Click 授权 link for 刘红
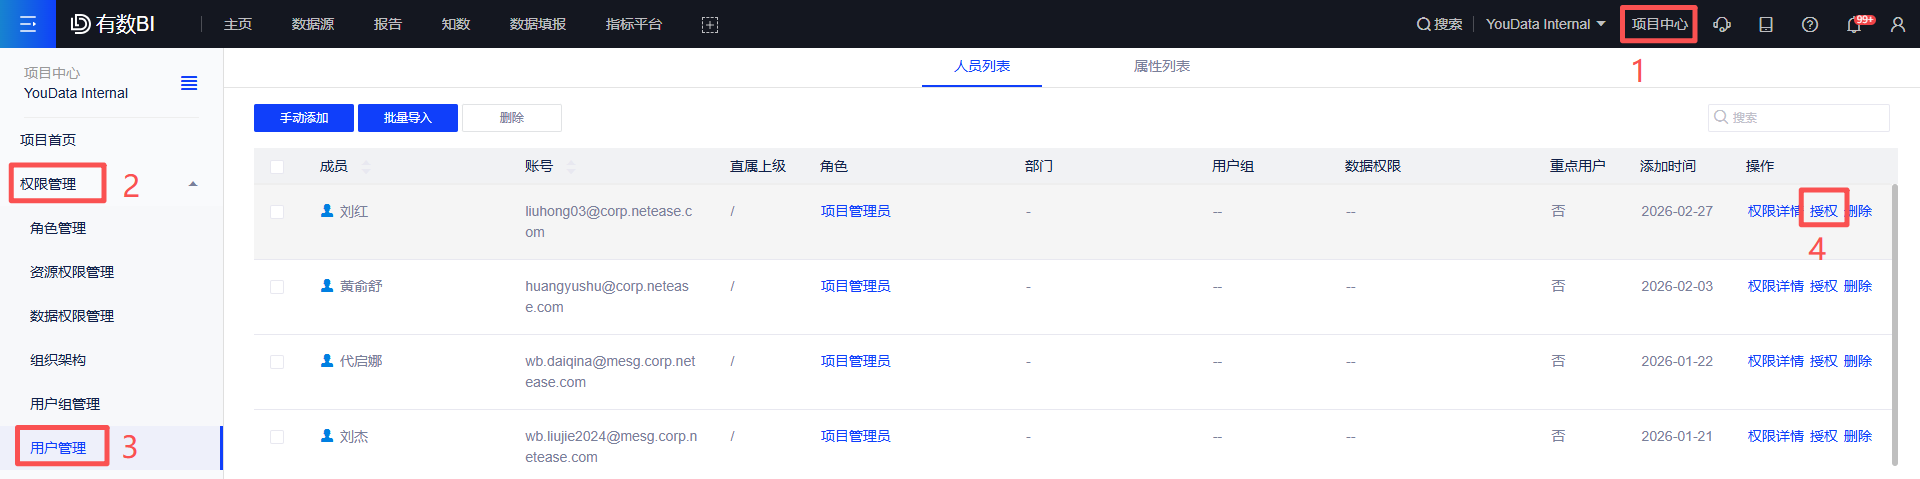 pyautogui.click(x=1824, y=211)
